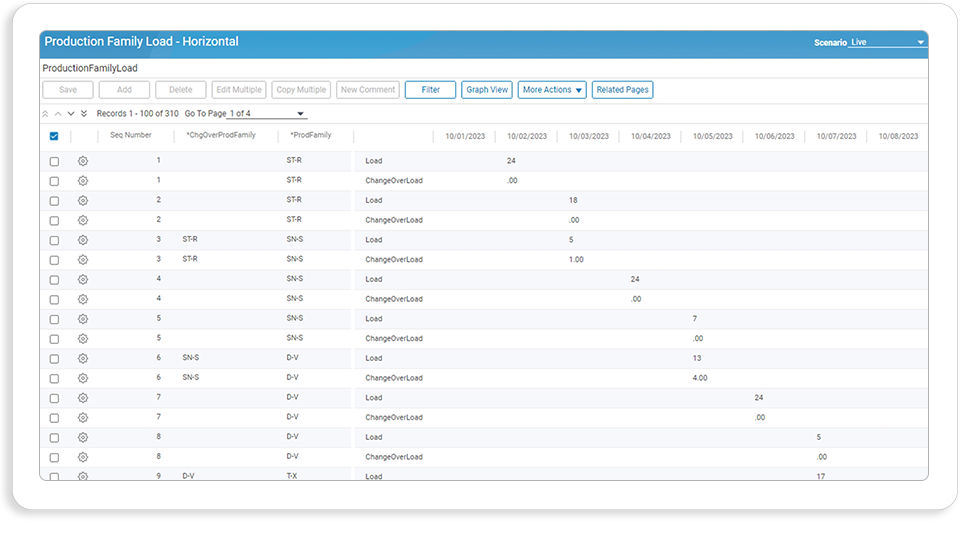The width and height of the screenshot is (960, 540).
Task: Click the Copy Multiple button
Action: click(301, 90)
